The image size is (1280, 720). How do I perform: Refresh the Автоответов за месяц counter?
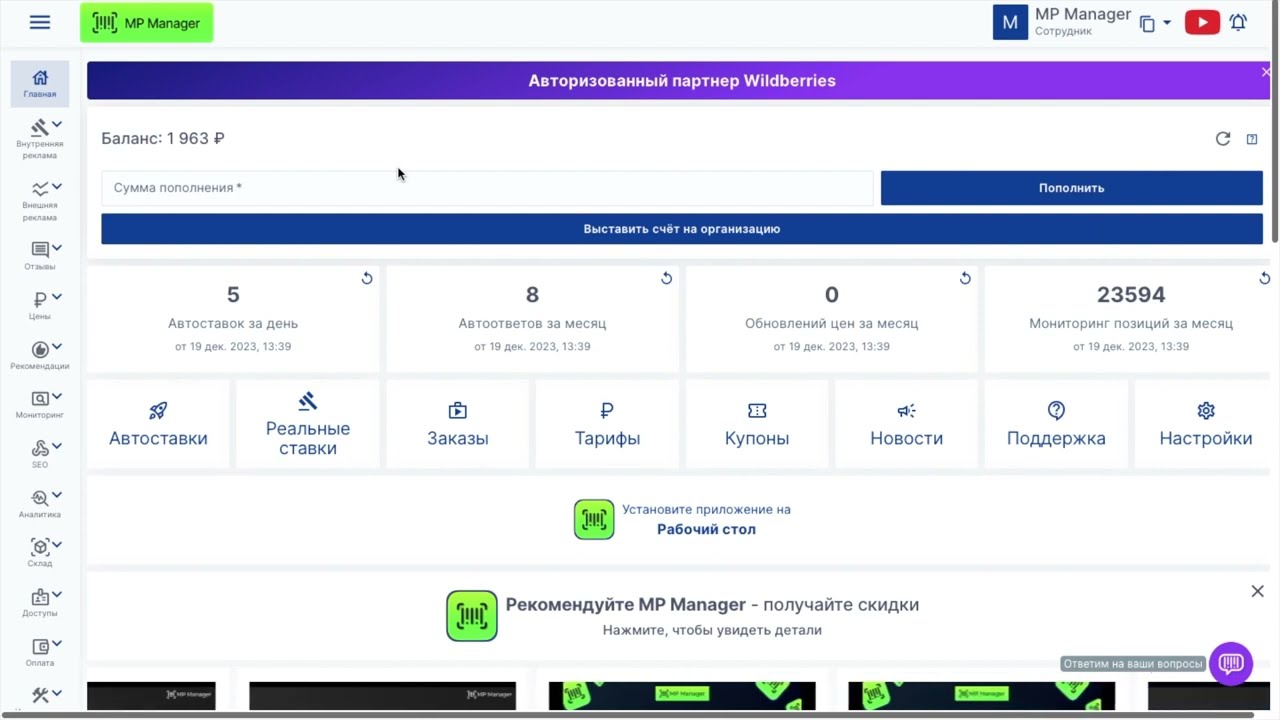point(666,278)
